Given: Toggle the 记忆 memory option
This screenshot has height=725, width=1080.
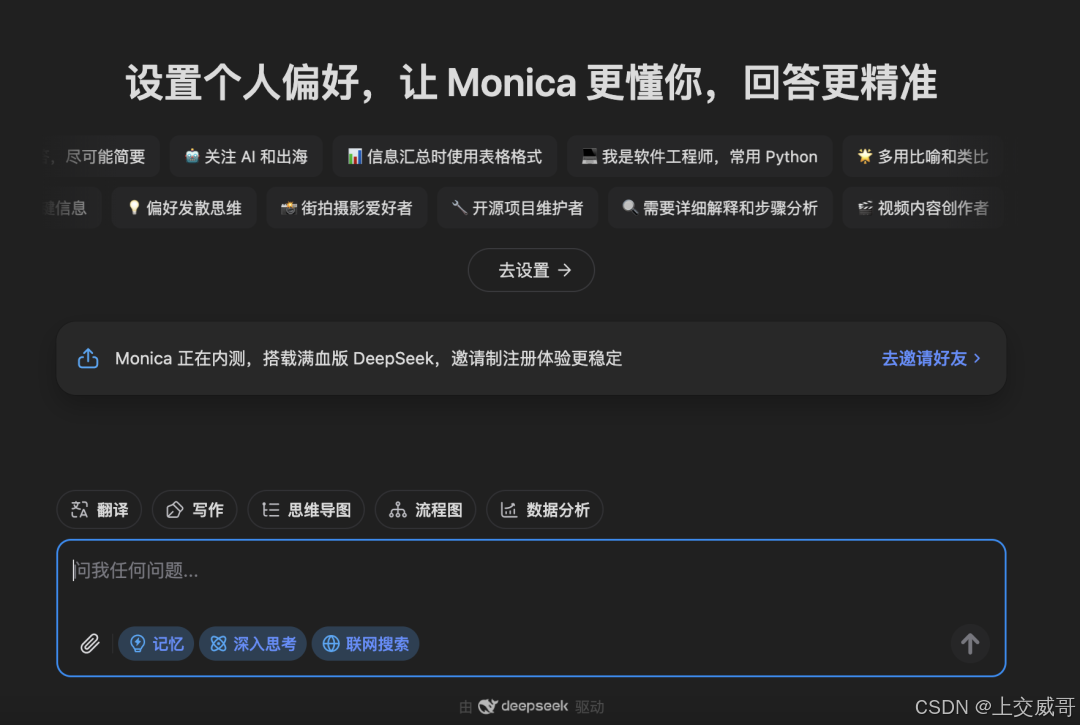Looking at the screenshot, I should click(156, 644).
